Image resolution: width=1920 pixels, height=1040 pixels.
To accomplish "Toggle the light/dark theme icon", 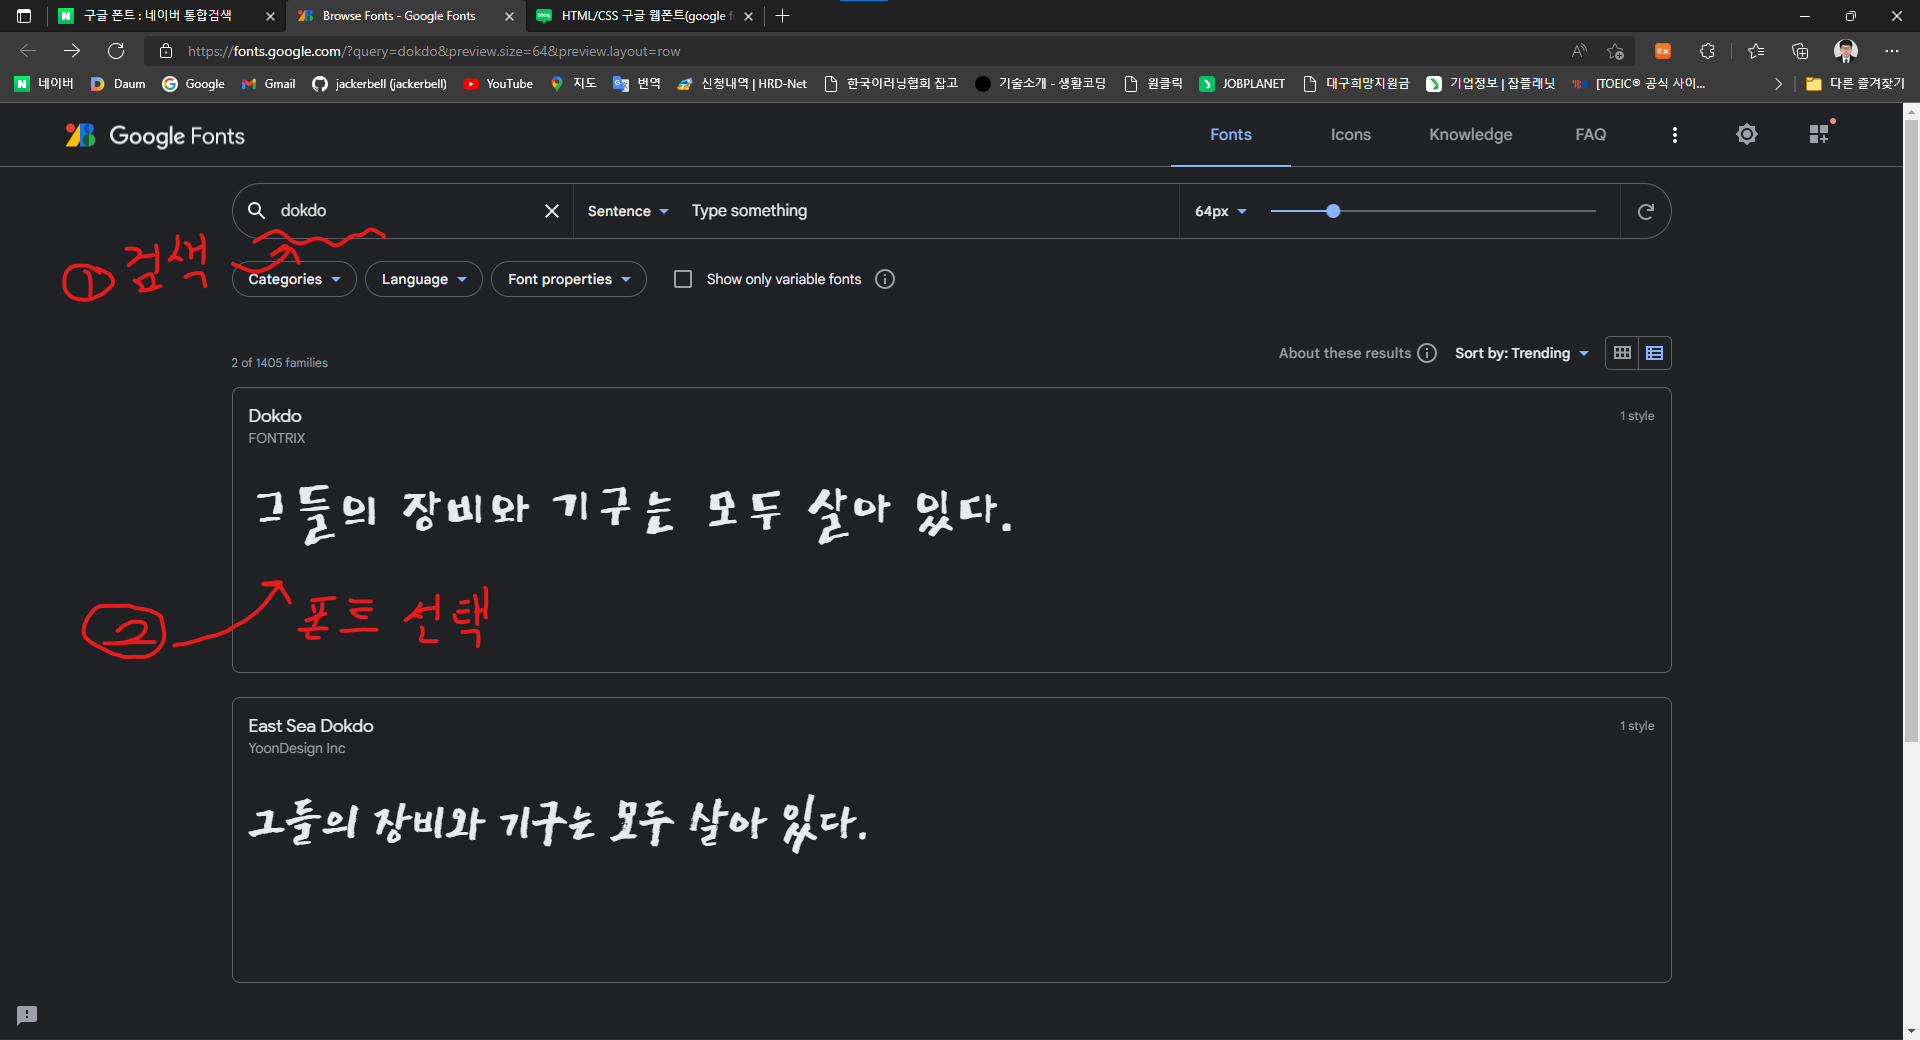I will click(1747, 134).
